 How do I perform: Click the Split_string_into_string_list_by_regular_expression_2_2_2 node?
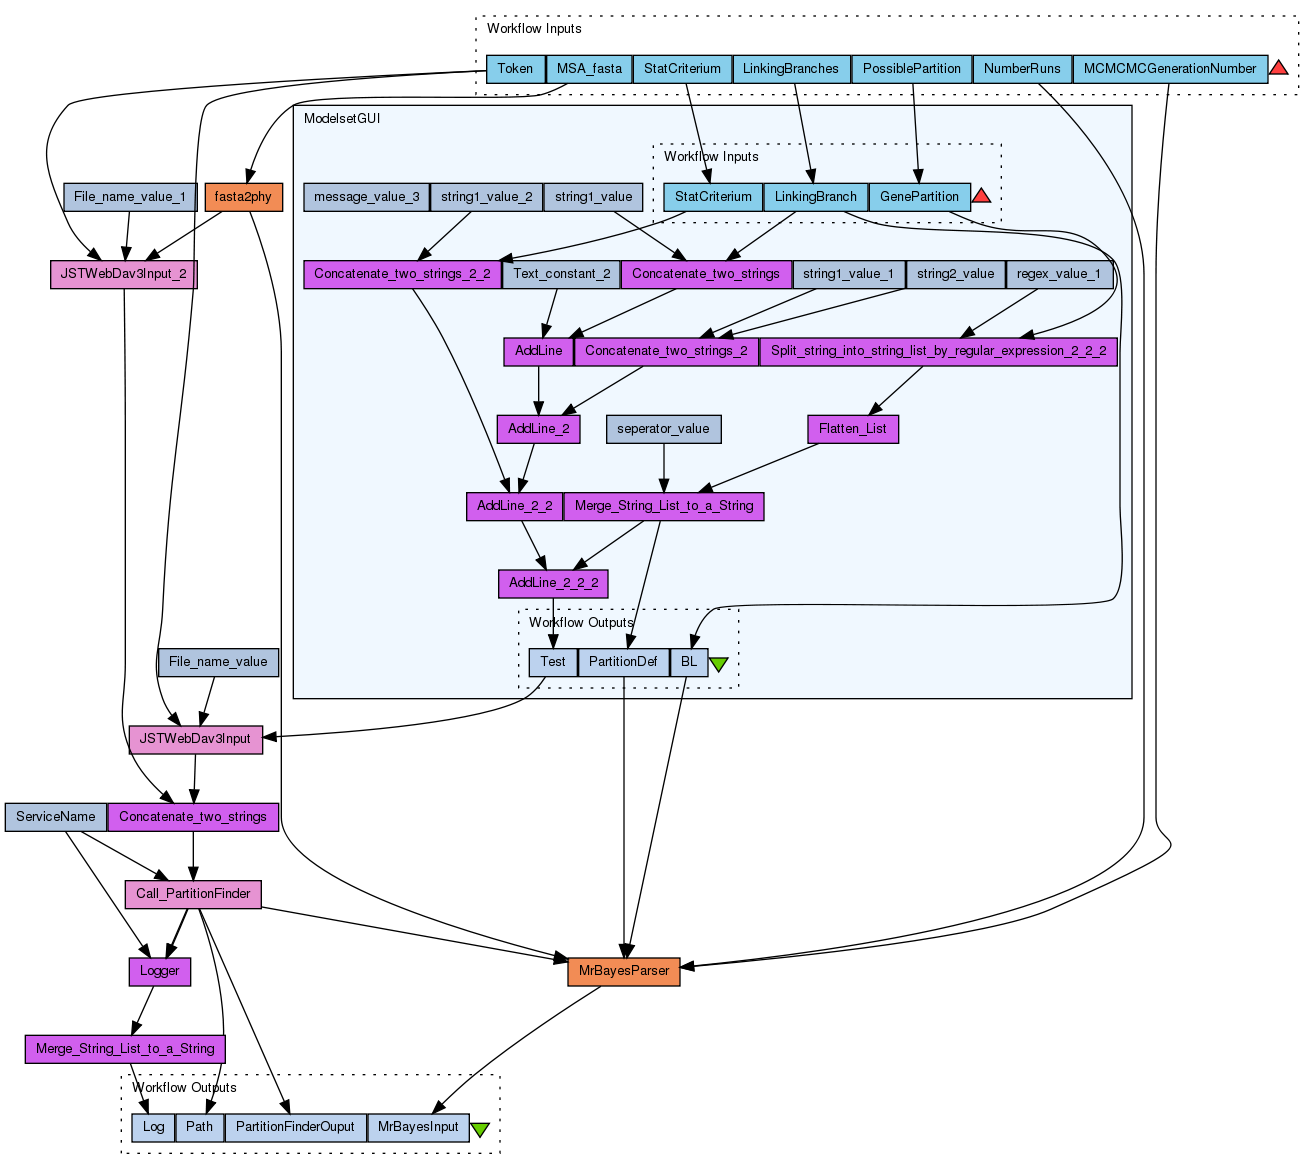(938, 351)
